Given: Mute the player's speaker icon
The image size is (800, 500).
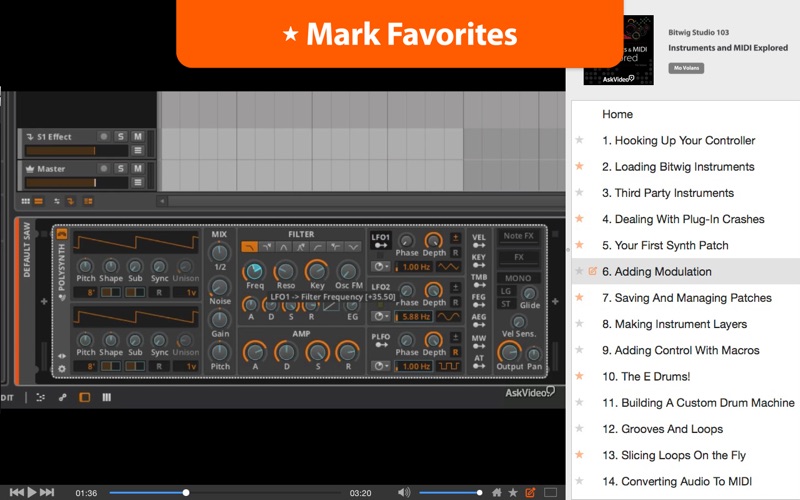Looking at the screenshot, I should click(x=404, y=492).
